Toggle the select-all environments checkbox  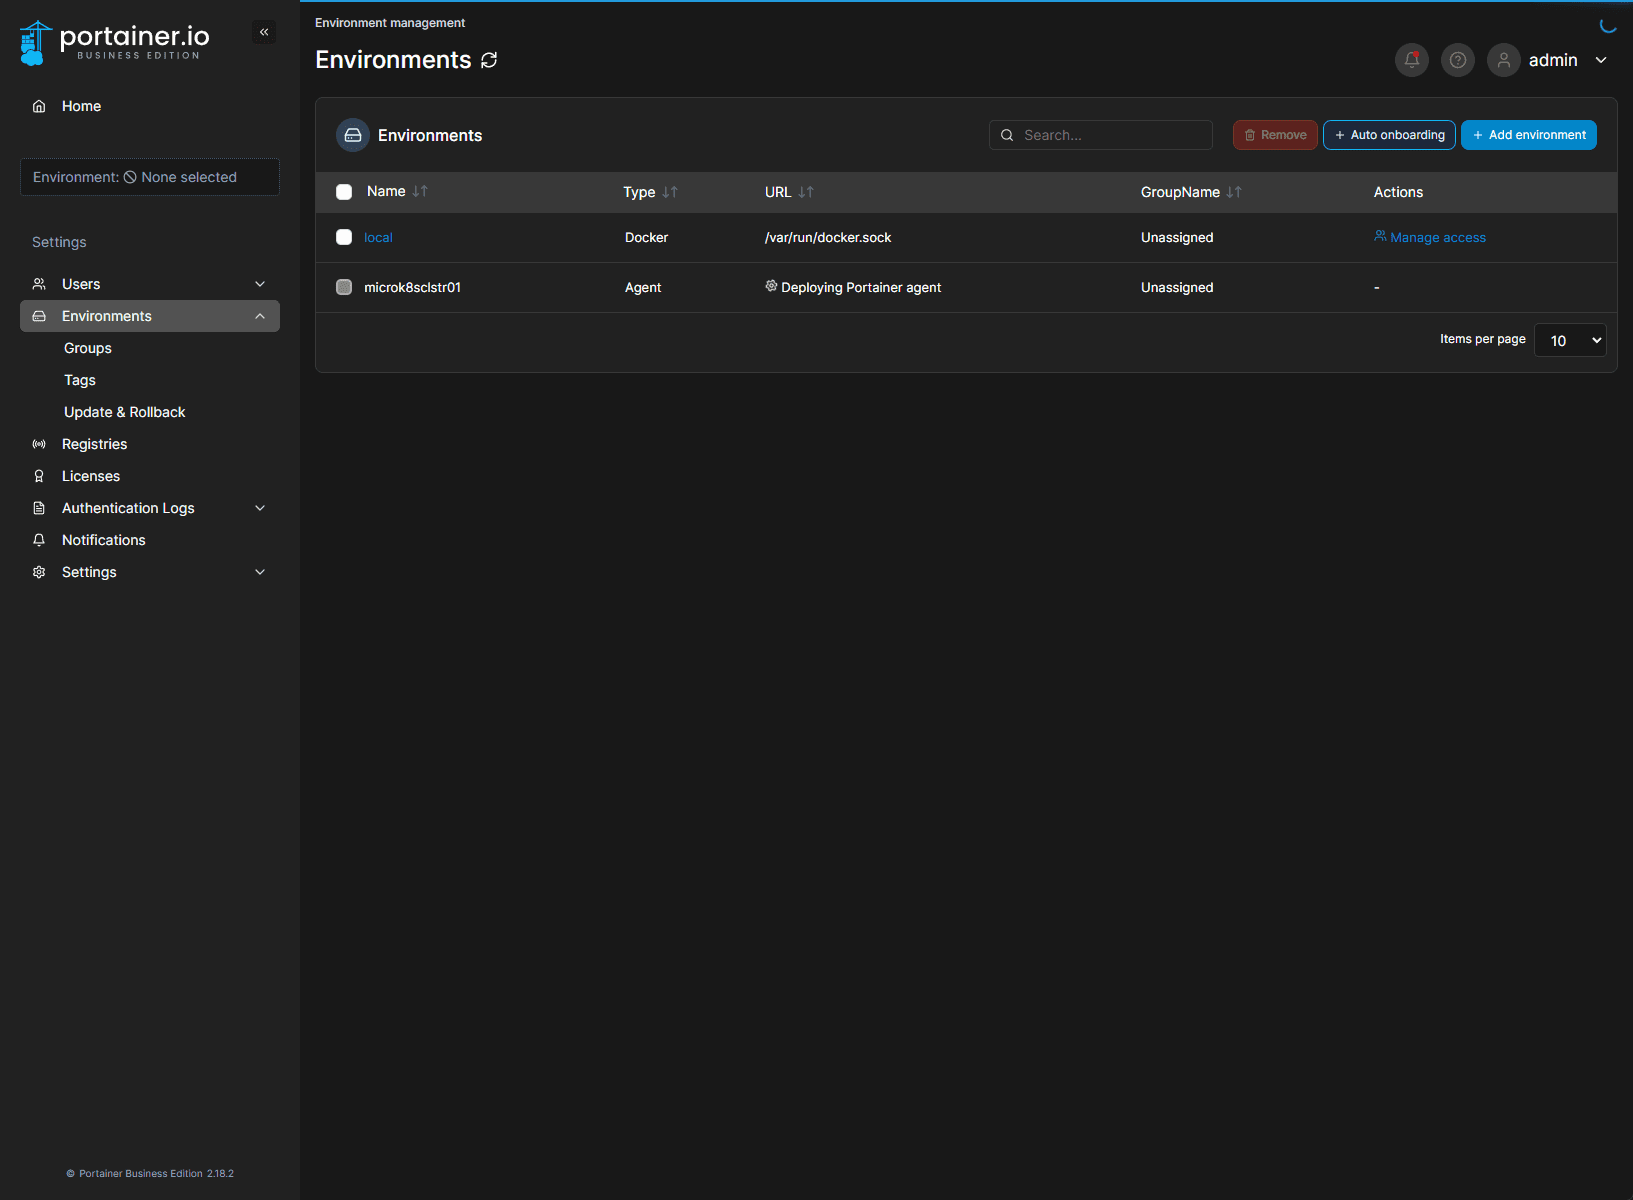pos(344,192)
